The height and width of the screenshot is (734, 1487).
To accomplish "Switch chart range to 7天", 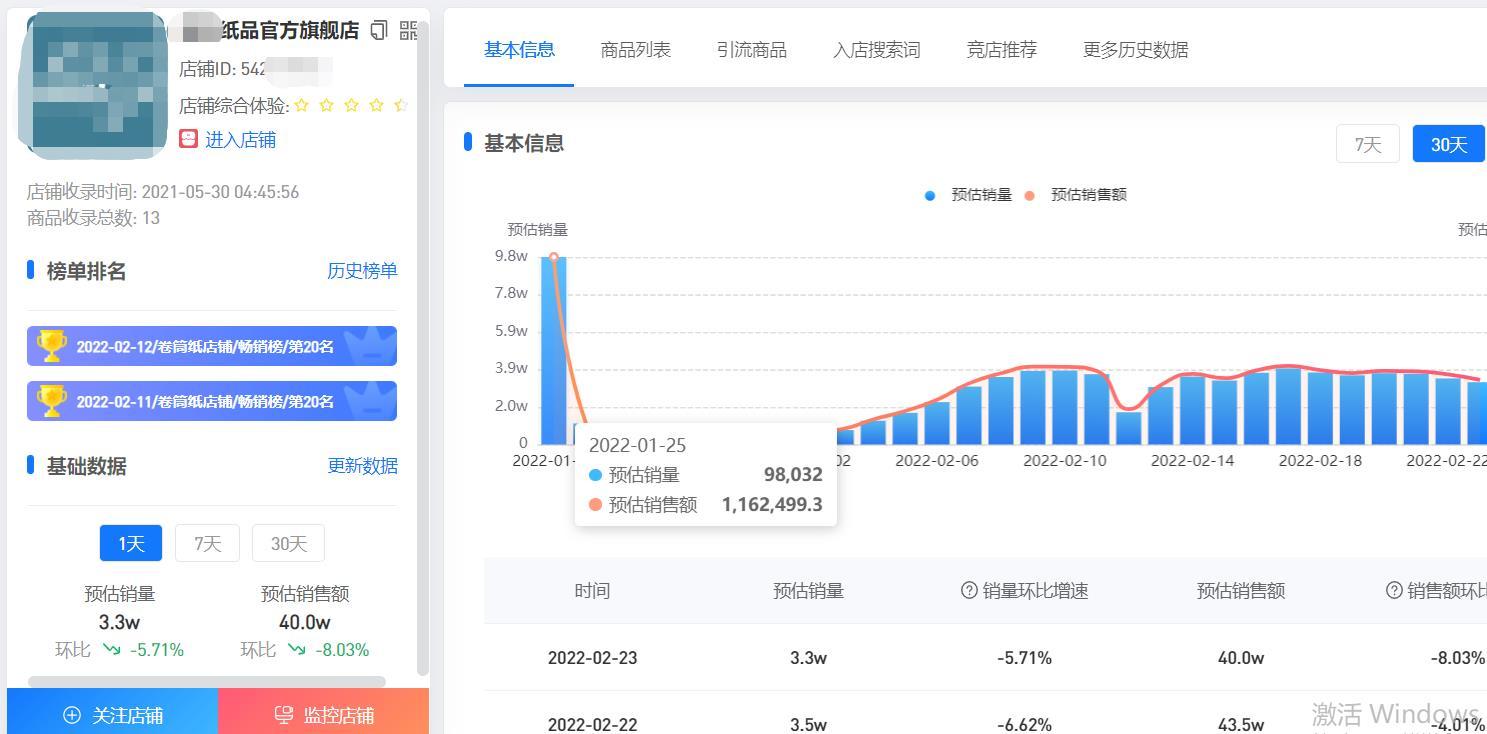I will click(x=1367, y=143).
